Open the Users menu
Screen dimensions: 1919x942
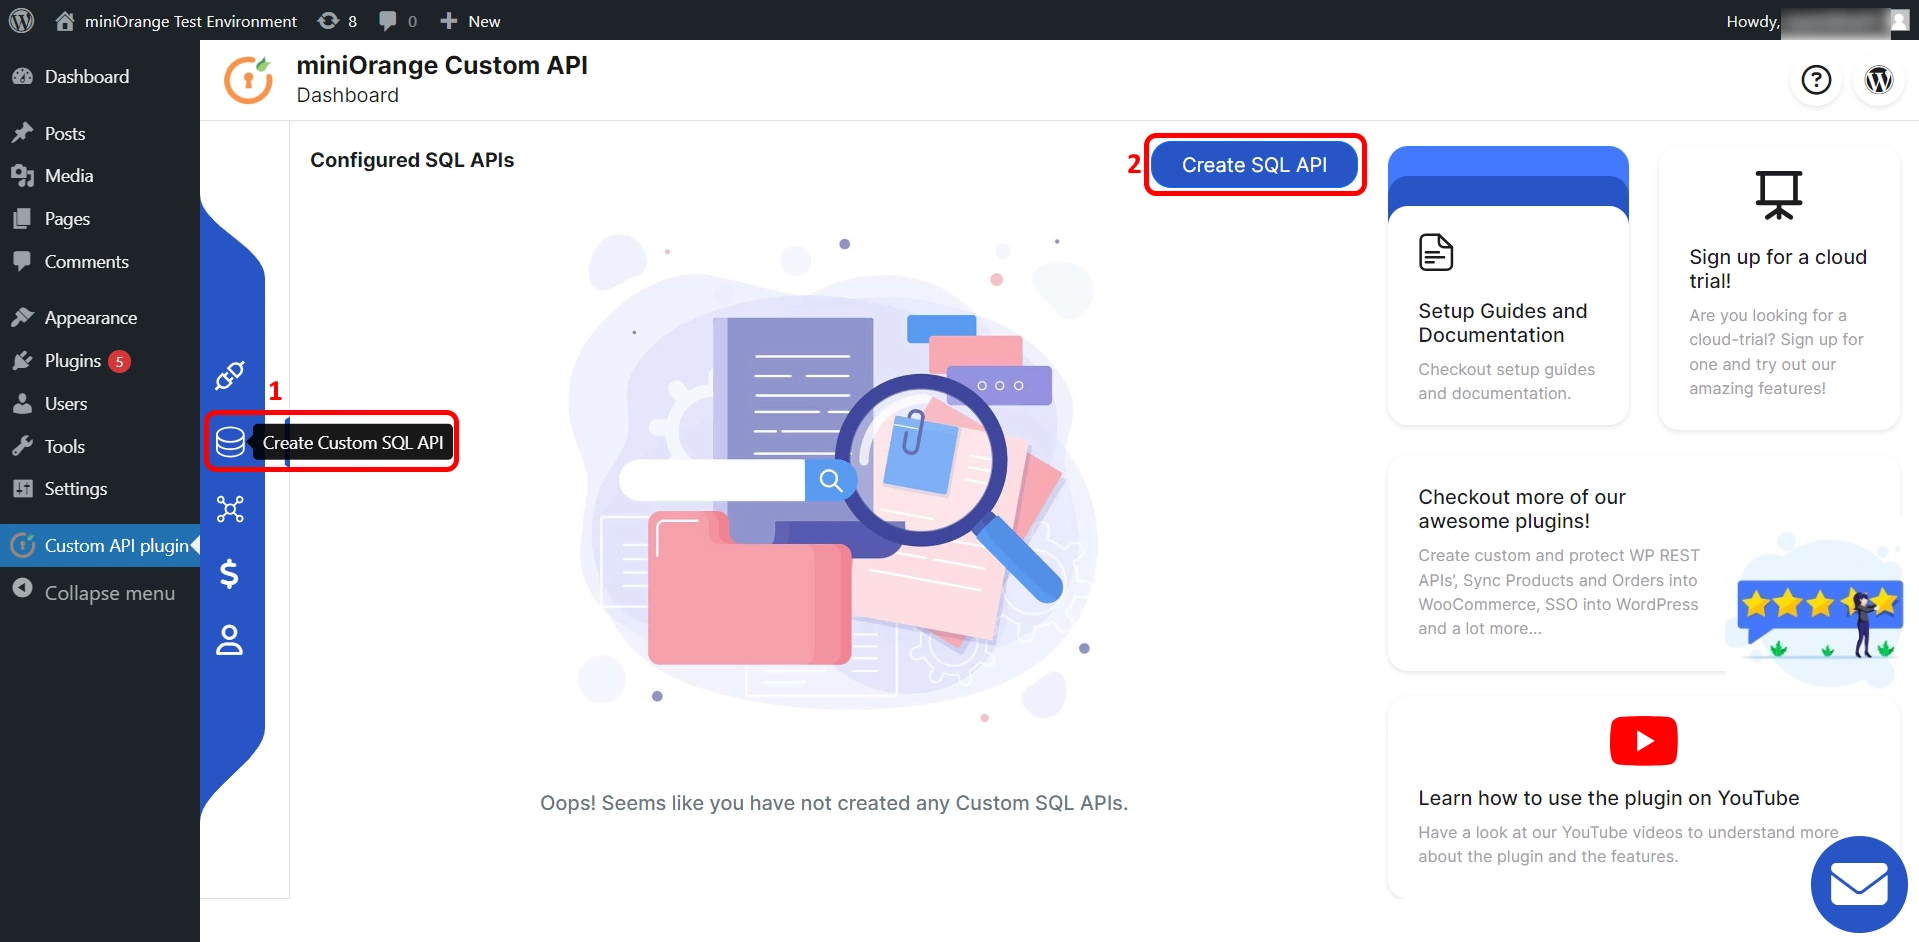[x=100, y=404]
